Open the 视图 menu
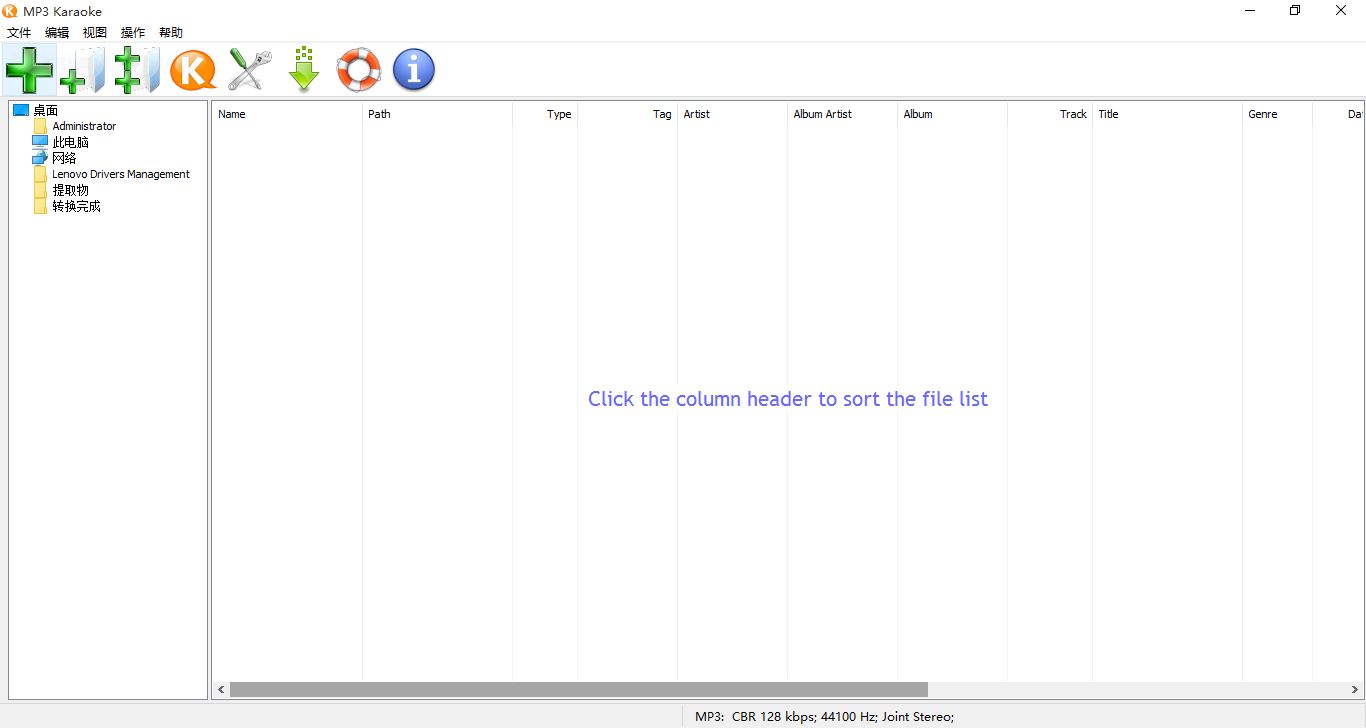 (95, 33)
